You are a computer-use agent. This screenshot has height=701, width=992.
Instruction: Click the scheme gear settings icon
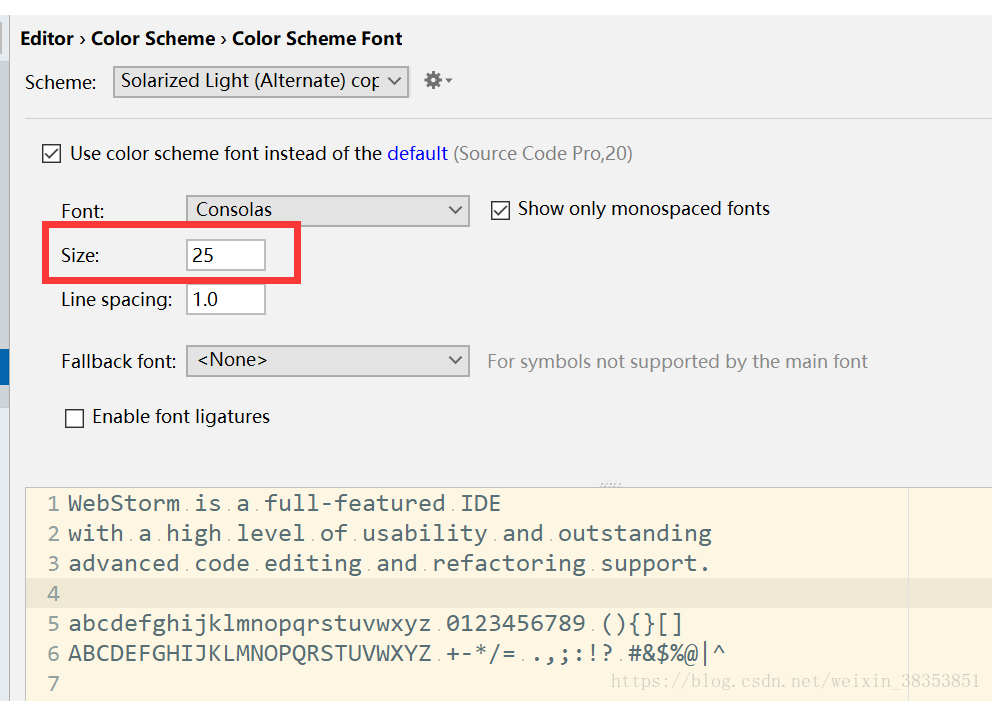pos(437,80)
